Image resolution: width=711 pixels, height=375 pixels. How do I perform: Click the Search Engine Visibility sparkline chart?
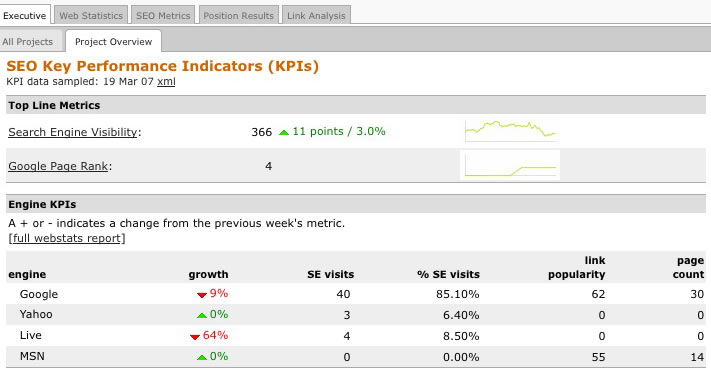[511, 131]
